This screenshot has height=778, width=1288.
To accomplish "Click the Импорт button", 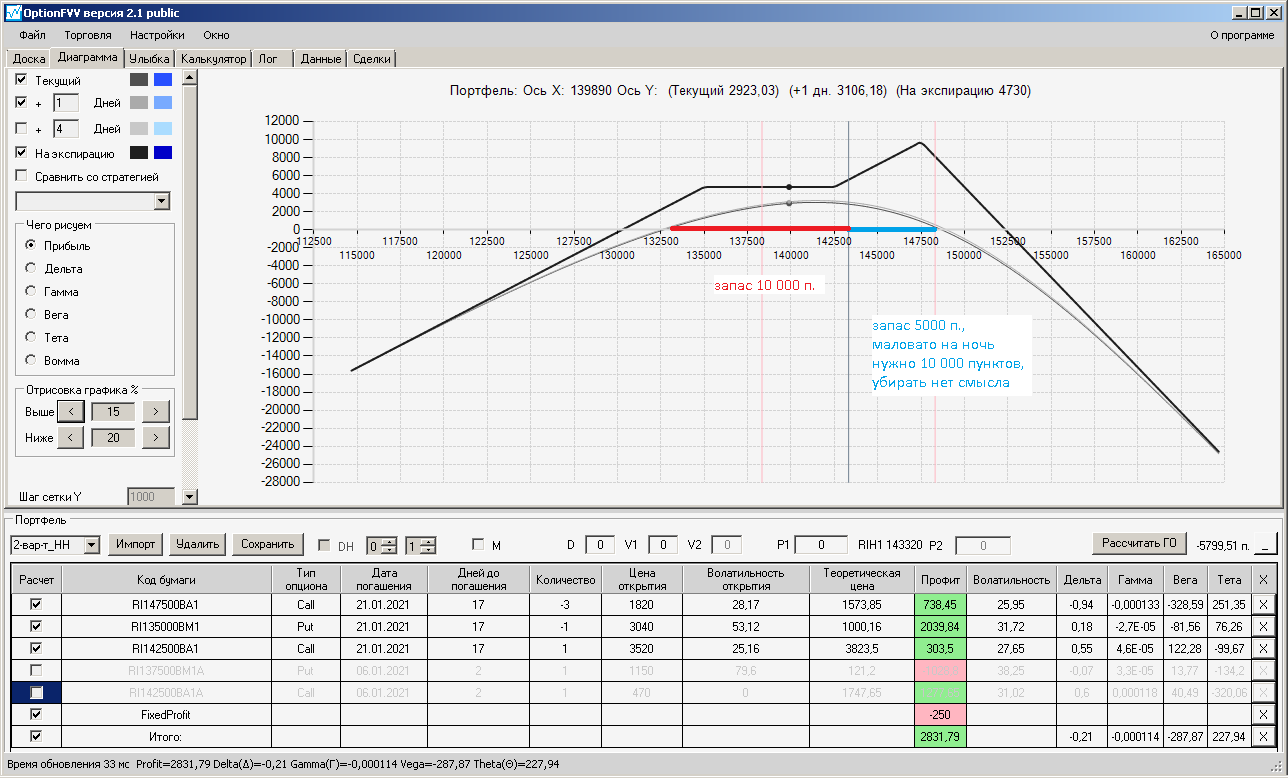I will coord(136,544).
